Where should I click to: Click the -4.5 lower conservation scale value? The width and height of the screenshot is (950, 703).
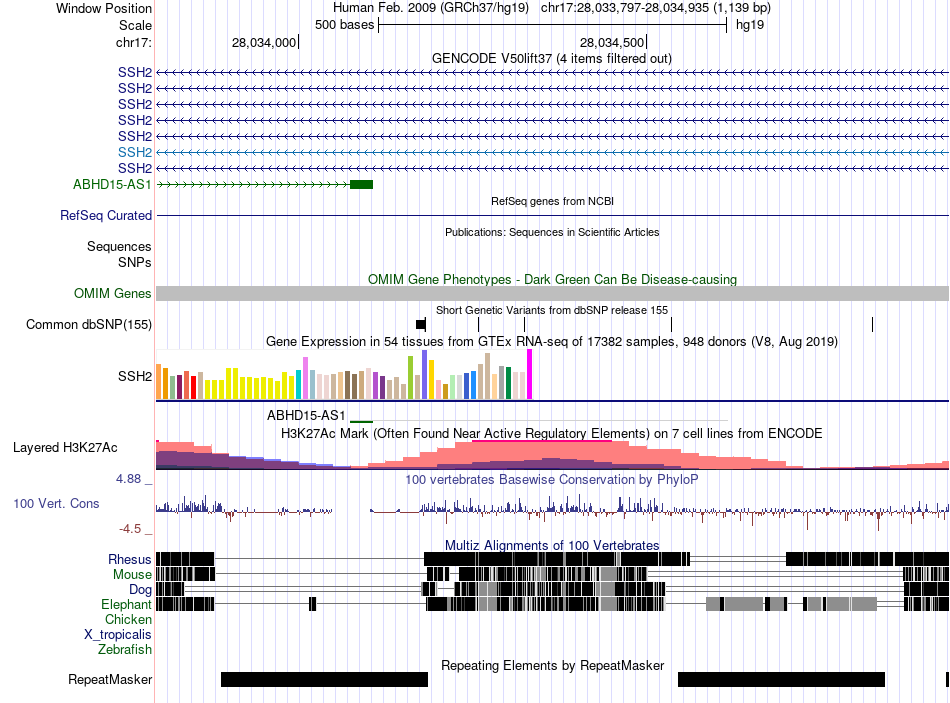point(130,529)
